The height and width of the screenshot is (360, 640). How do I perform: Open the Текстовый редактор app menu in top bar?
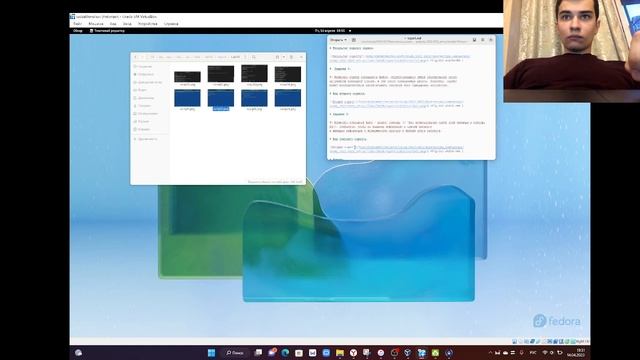click(107, 31)
